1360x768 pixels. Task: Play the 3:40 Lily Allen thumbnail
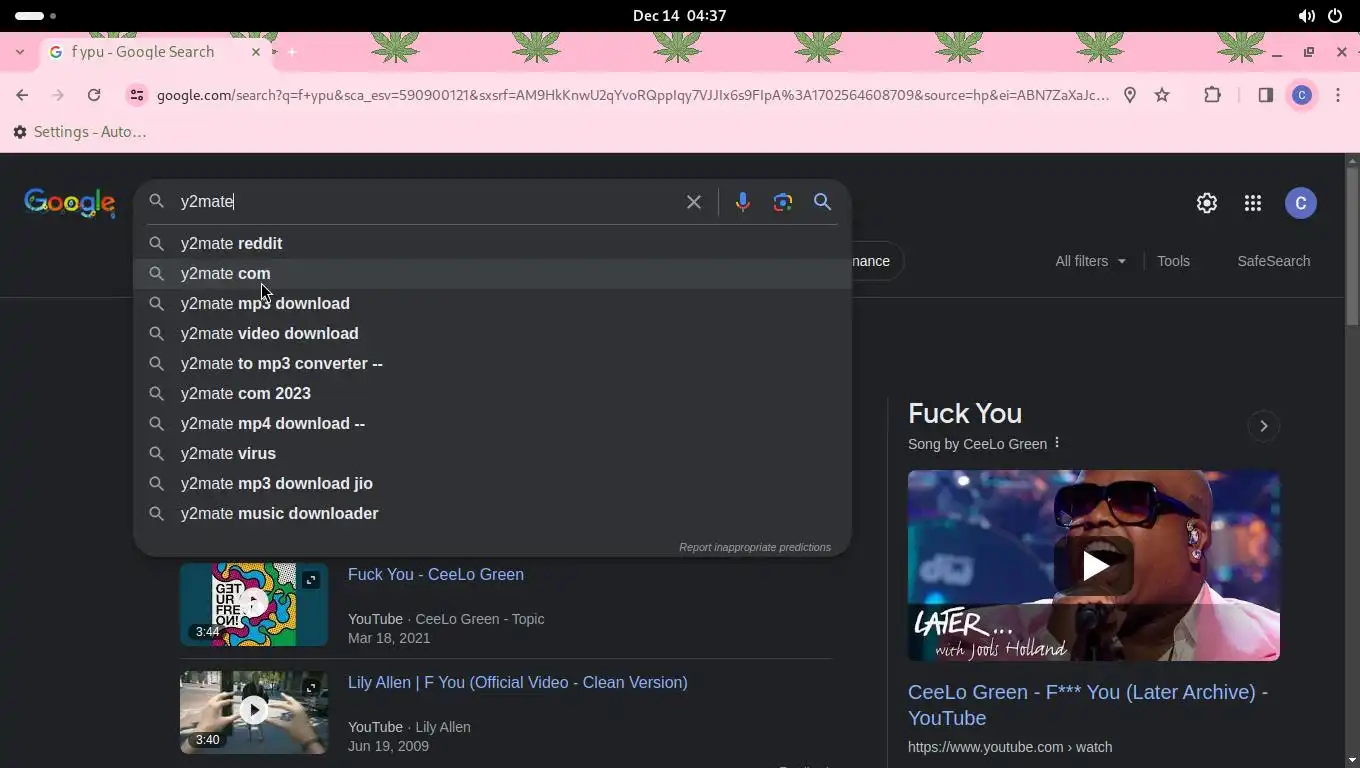click(254, 711)
